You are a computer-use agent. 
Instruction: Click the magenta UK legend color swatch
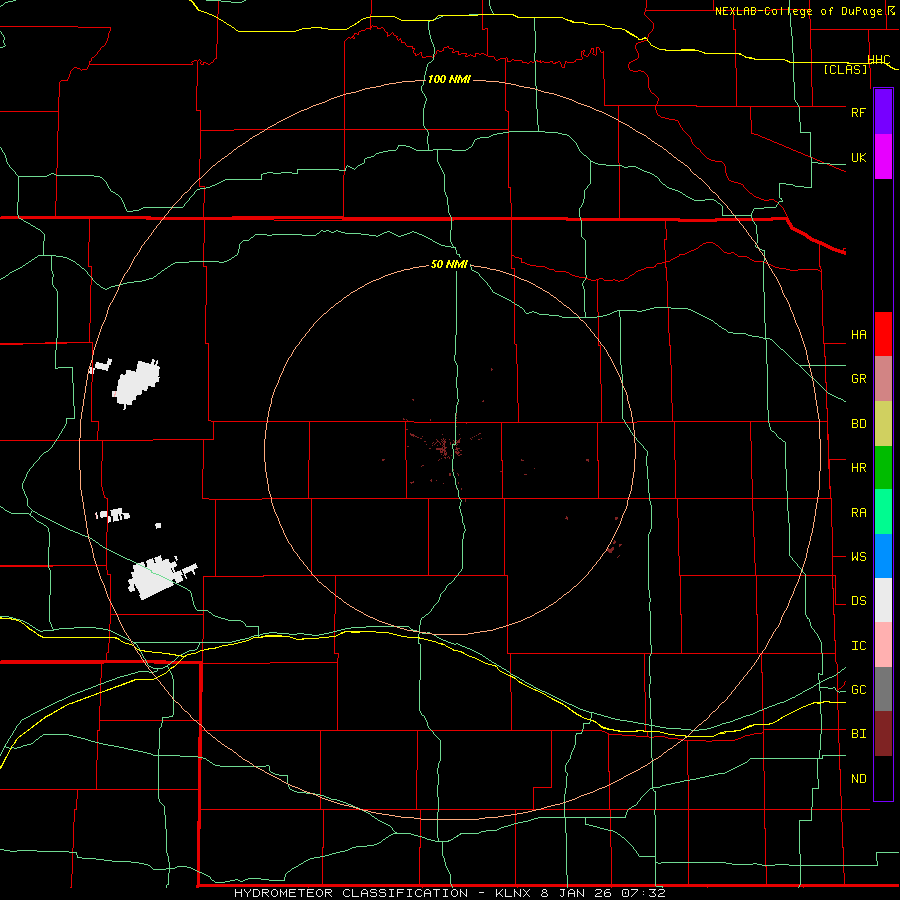click(883, 157)
